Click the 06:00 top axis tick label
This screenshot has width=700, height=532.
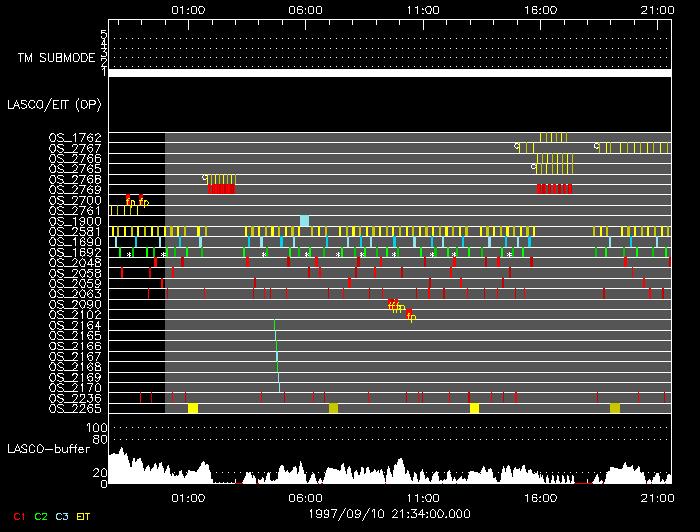[x=305, y=9]
